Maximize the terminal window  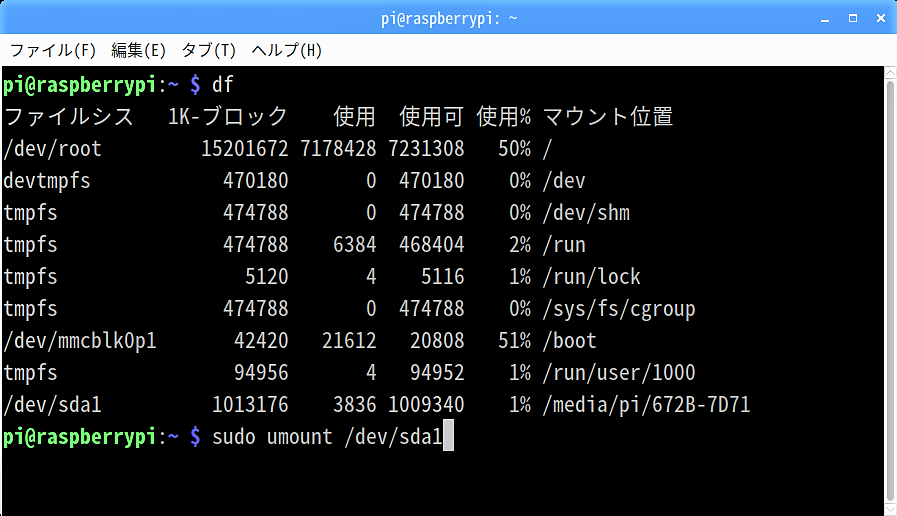click(853, 18)
